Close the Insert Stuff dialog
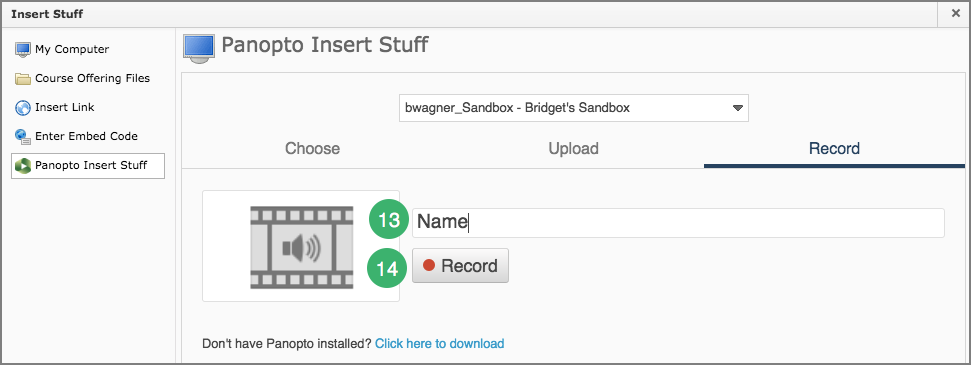This screenshot has height=365, width=971. pyautogui.click(x=956, y=14)
